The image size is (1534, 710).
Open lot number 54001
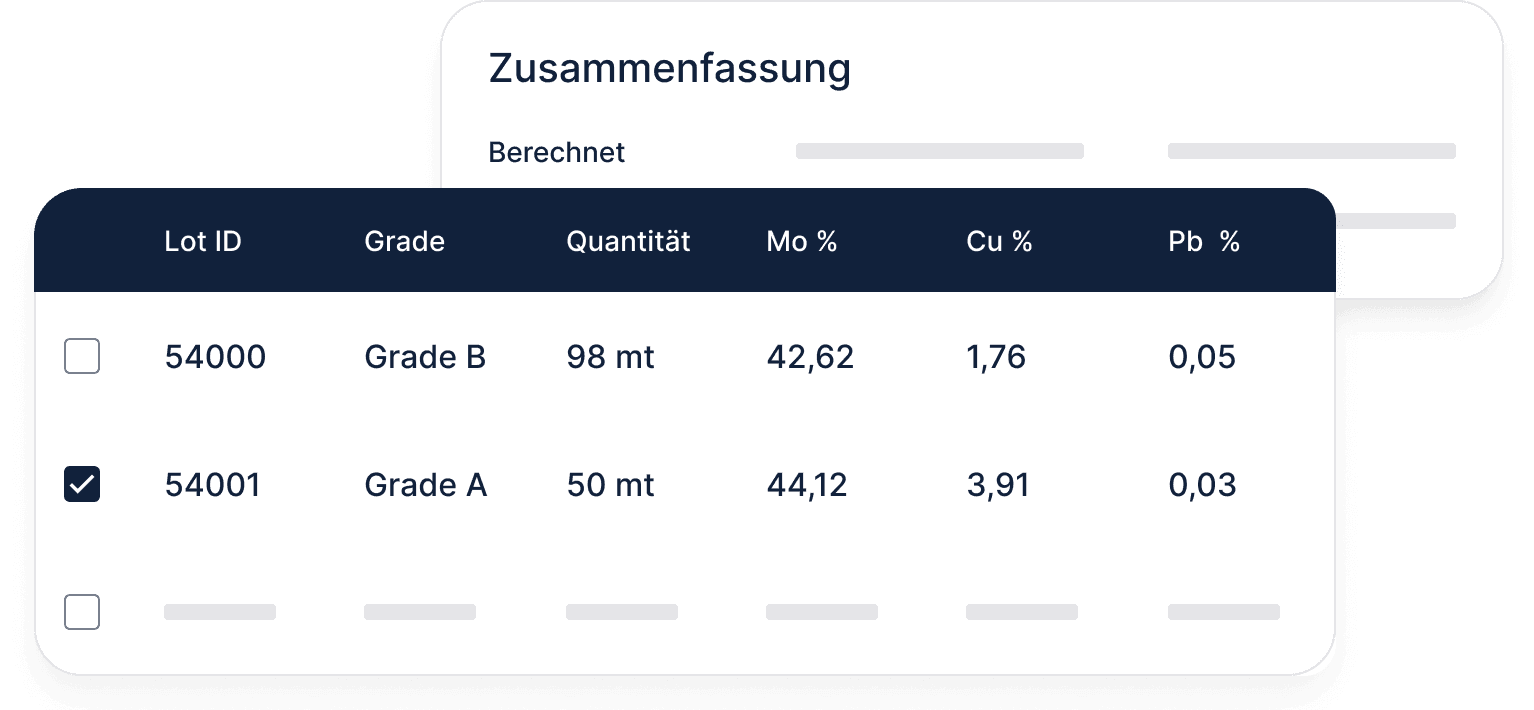point(212,485)
